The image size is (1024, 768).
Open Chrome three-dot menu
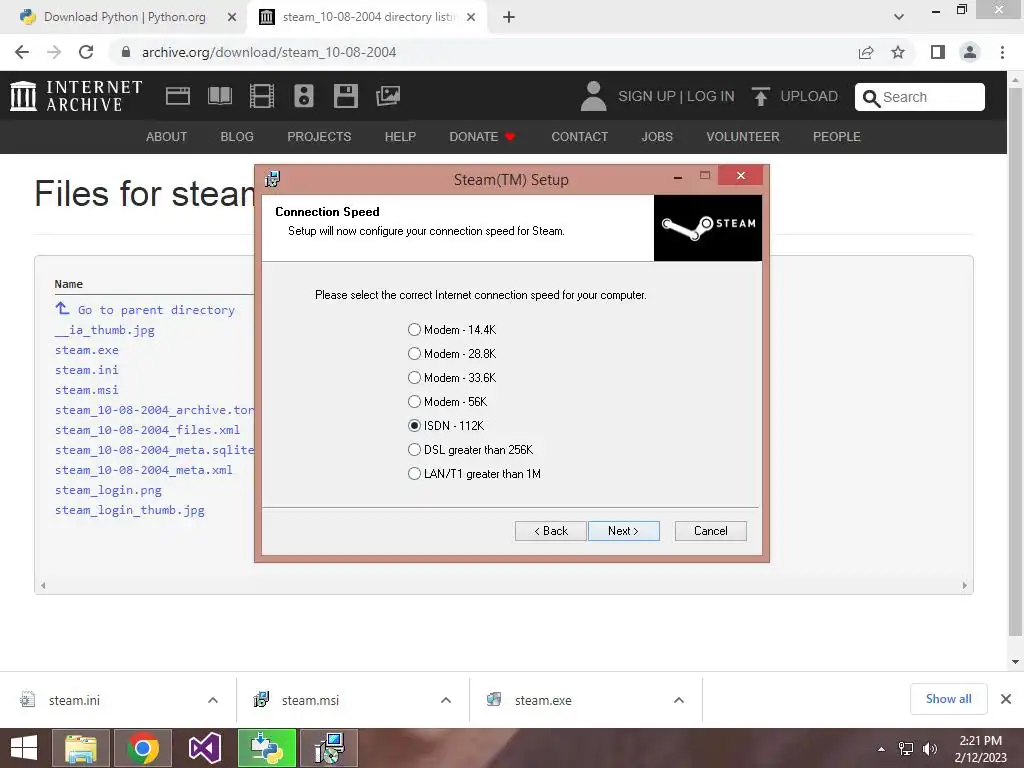1002,52
